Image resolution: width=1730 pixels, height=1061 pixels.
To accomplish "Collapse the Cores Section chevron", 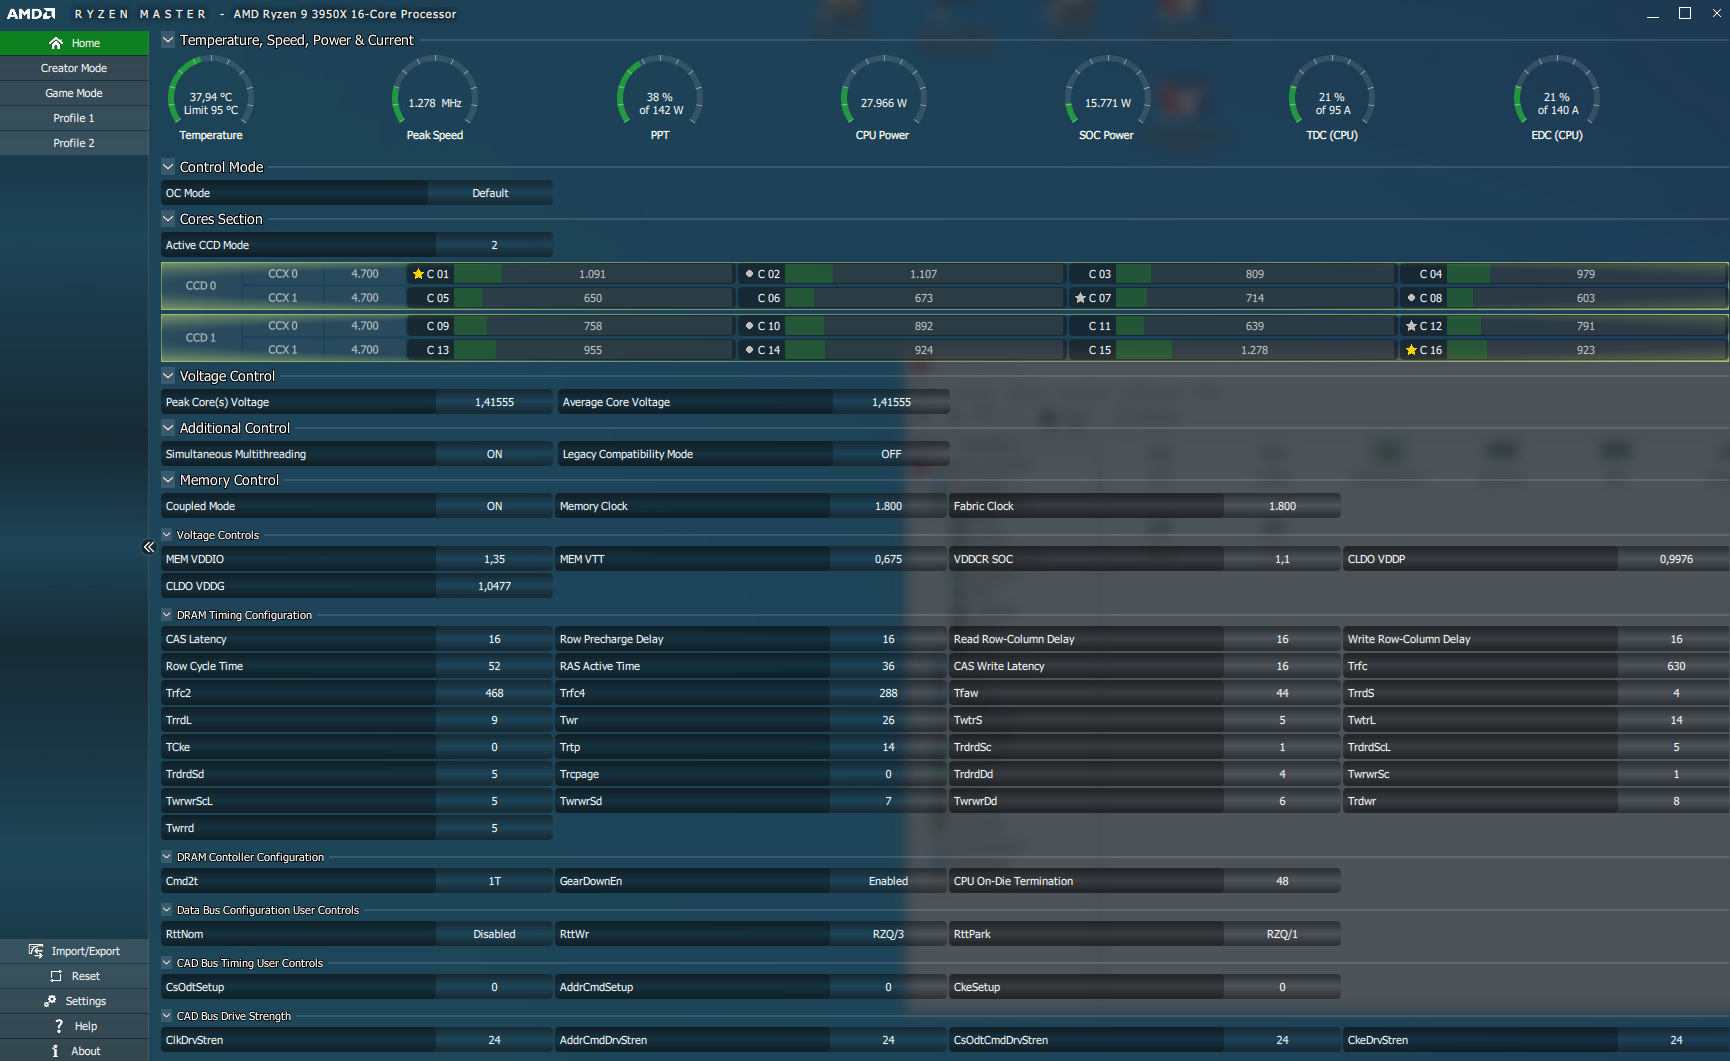I will click(168, 219).
